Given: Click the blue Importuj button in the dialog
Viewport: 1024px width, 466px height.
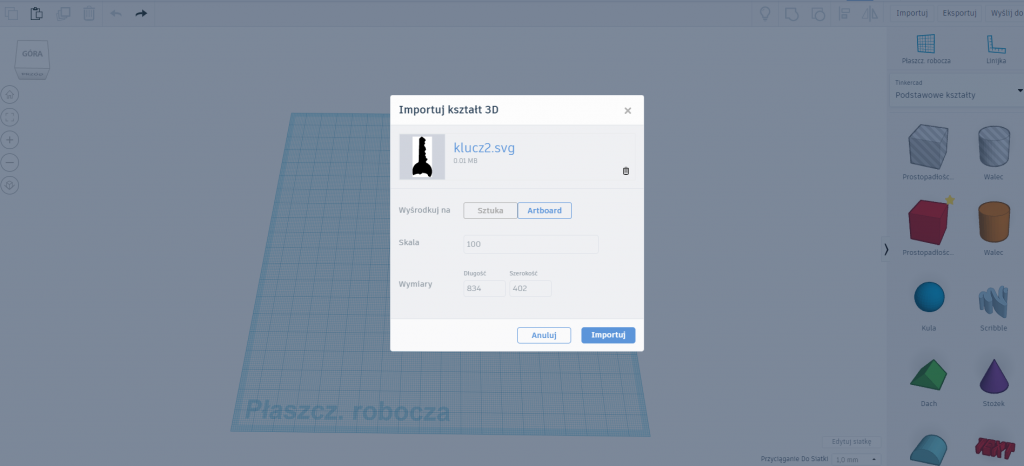Looking at the screenshot, I should coord(608,335).
